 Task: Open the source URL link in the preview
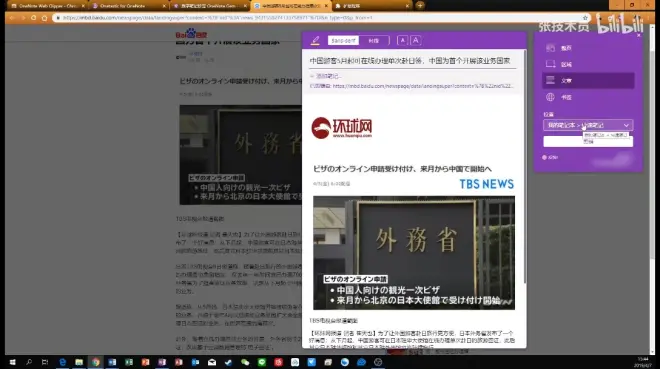coord(423,86)
